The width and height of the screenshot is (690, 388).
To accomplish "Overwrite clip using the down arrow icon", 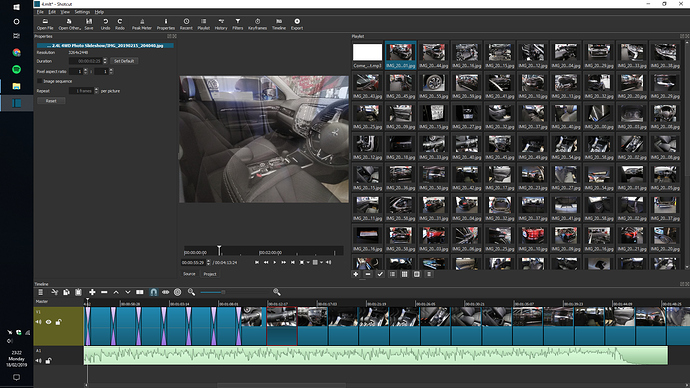I will pyautogui.click(x=128, y=292).
